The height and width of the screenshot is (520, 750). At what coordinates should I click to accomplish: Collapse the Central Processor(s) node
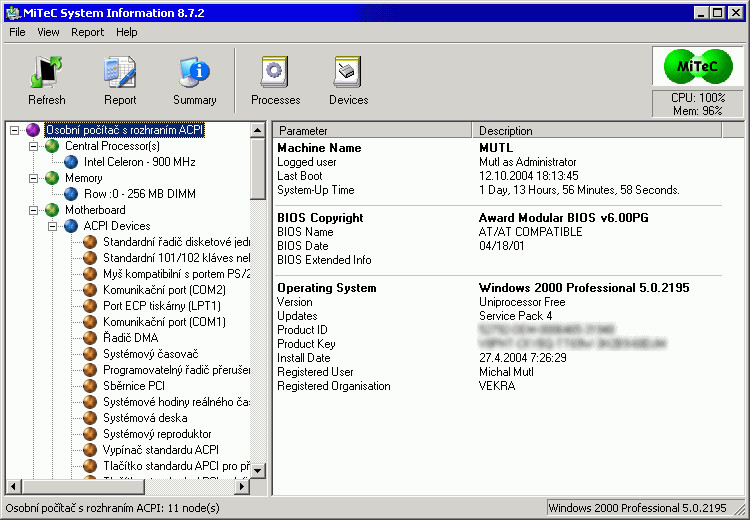(33, 146)
